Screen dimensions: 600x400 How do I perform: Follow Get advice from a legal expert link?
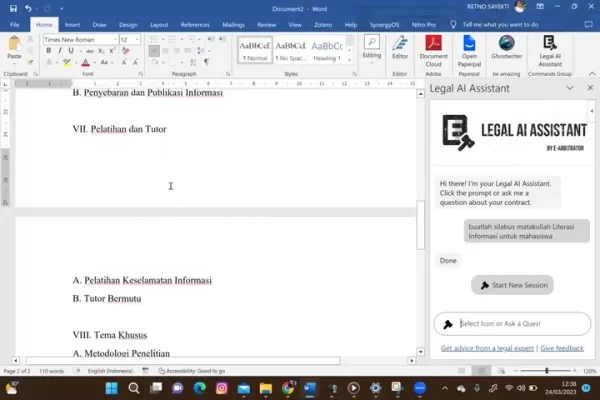487,348
